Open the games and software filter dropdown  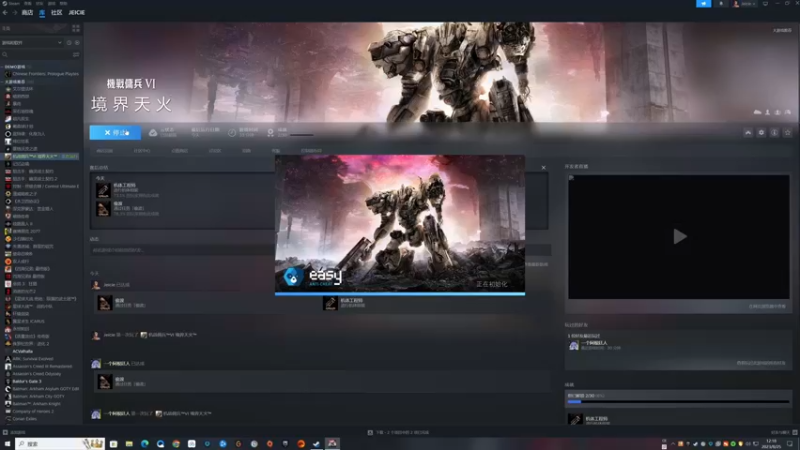(32, 43)
